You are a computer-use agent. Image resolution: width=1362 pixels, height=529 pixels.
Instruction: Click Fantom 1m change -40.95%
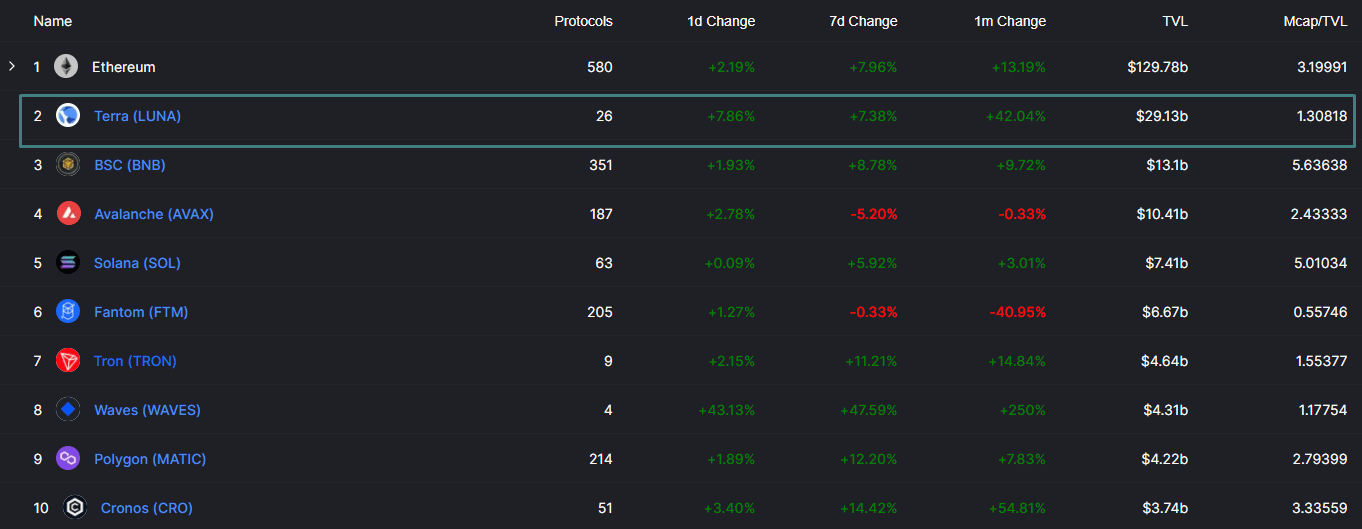click(1018, 312)
